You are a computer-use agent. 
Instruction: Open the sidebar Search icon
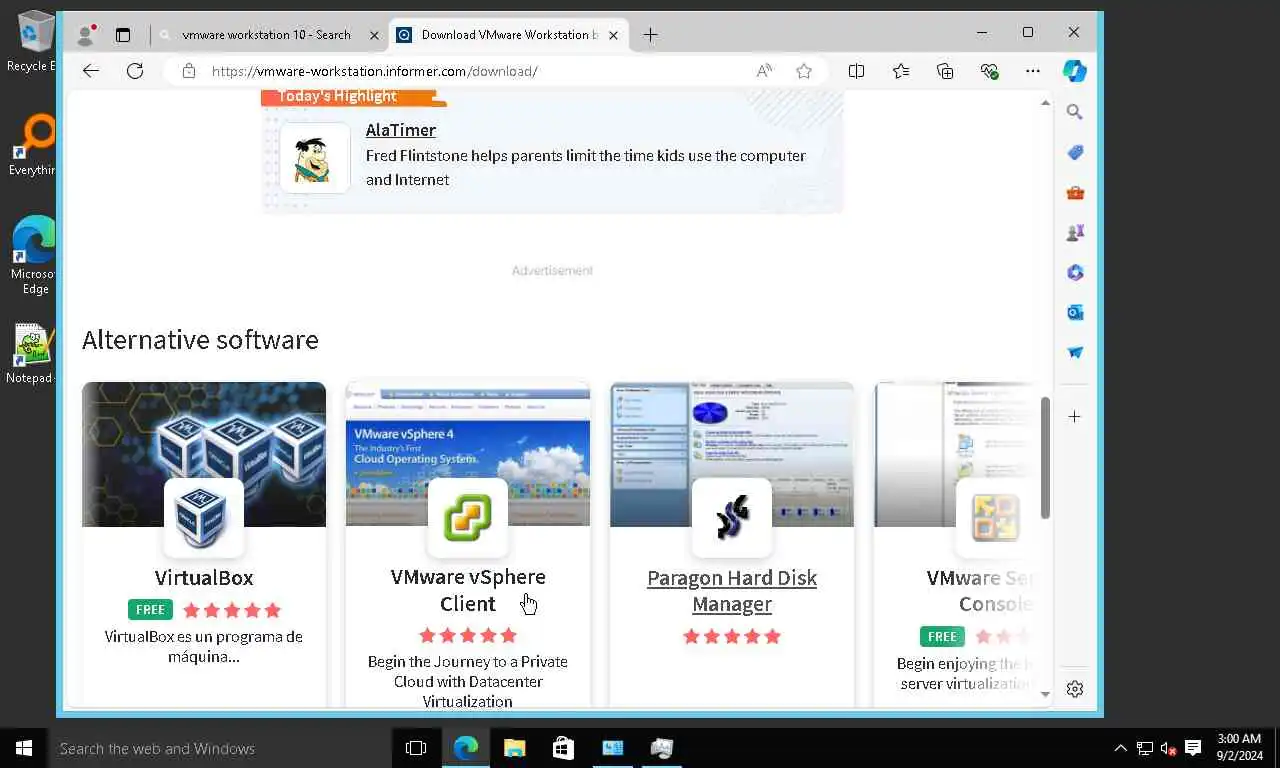(x=1075, y=112)
